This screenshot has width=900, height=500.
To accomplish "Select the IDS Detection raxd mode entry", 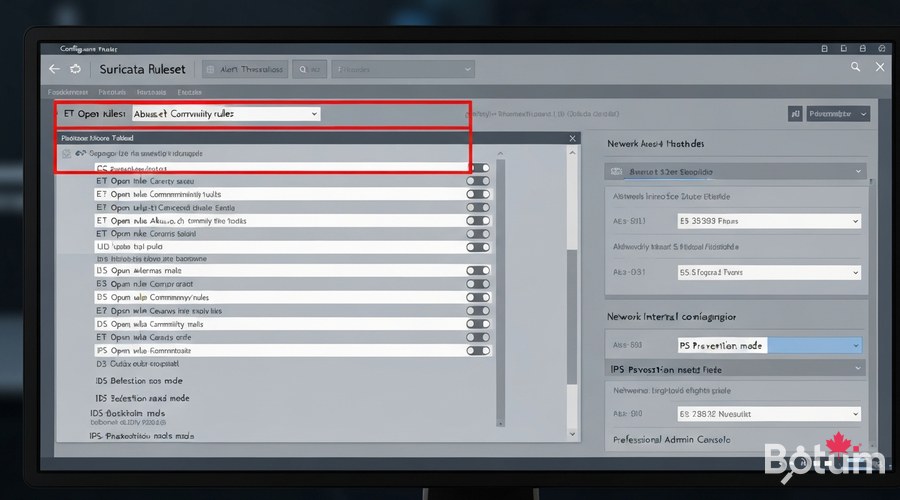I will pyautogui.click(x=142, y=398).
